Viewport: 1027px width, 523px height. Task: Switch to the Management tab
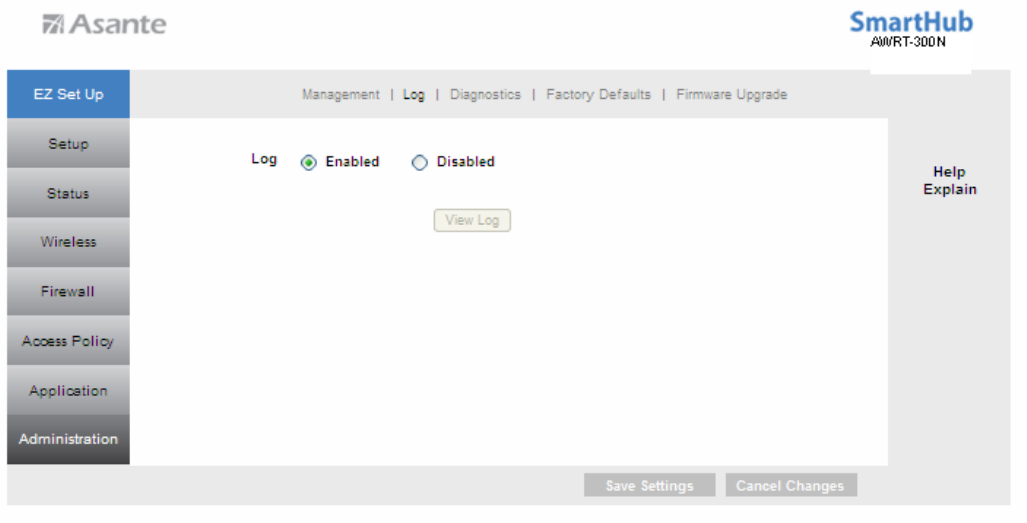pos(341,95)
